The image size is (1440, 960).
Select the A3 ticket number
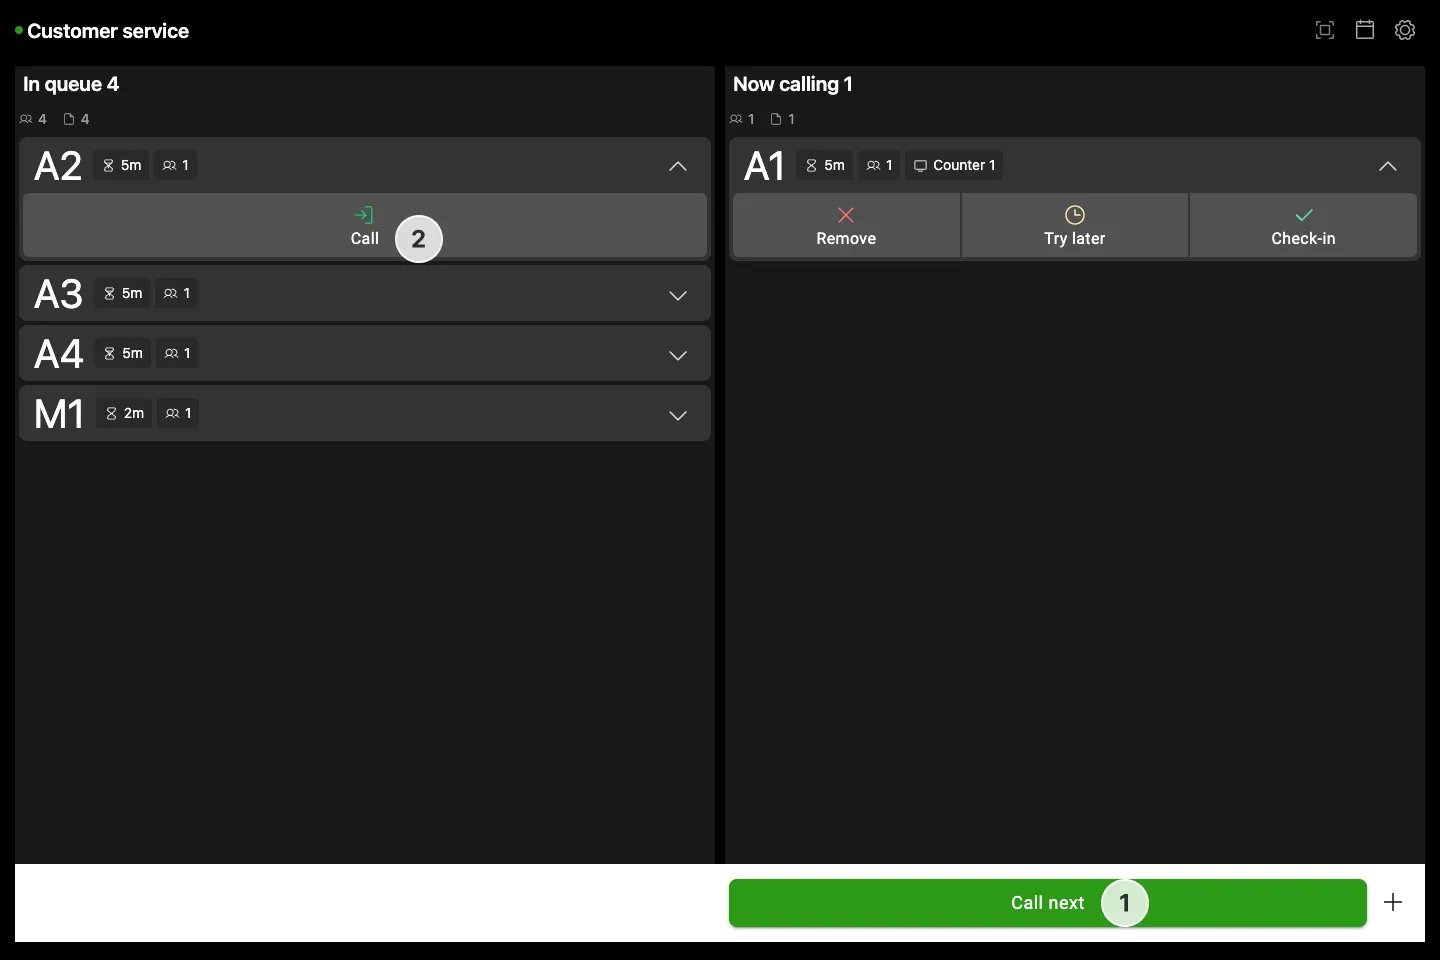tap(58, 294)
